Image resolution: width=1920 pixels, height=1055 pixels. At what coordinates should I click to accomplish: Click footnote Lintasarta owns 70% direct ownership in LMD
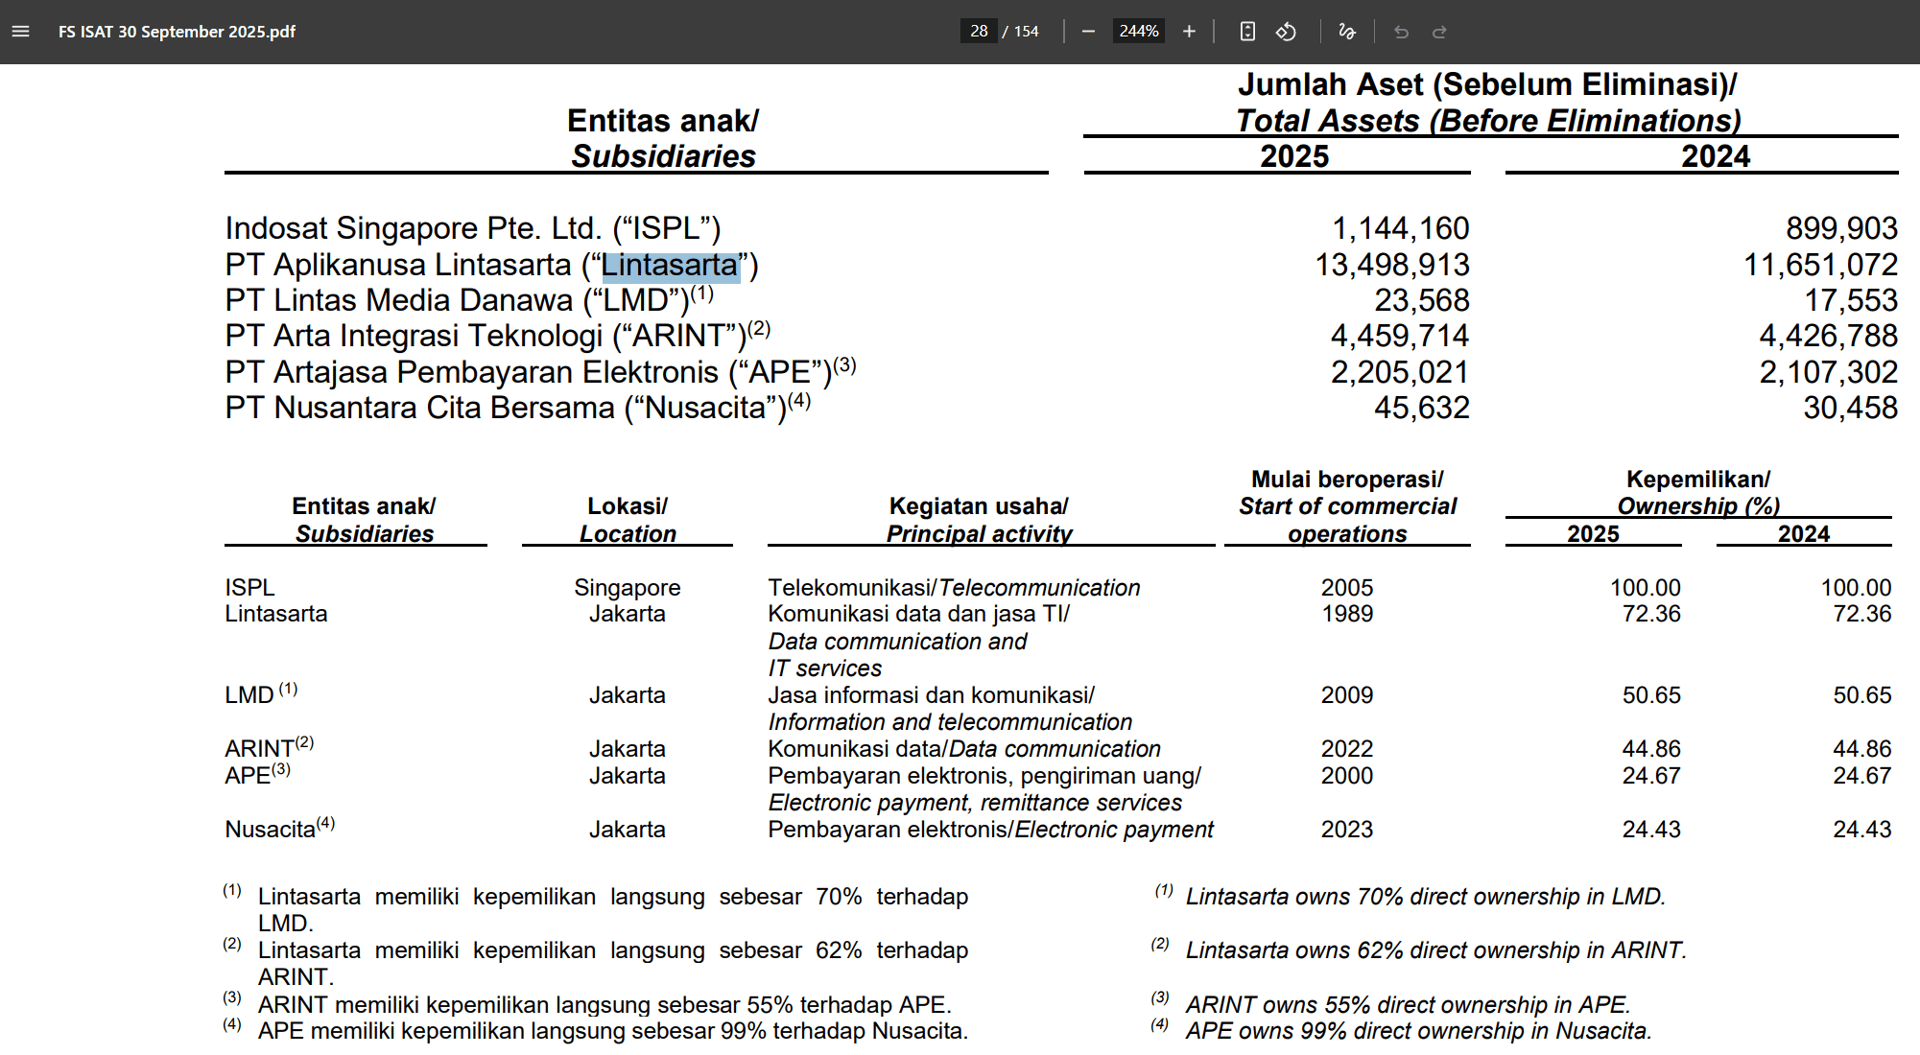(x=1426, y=897)
